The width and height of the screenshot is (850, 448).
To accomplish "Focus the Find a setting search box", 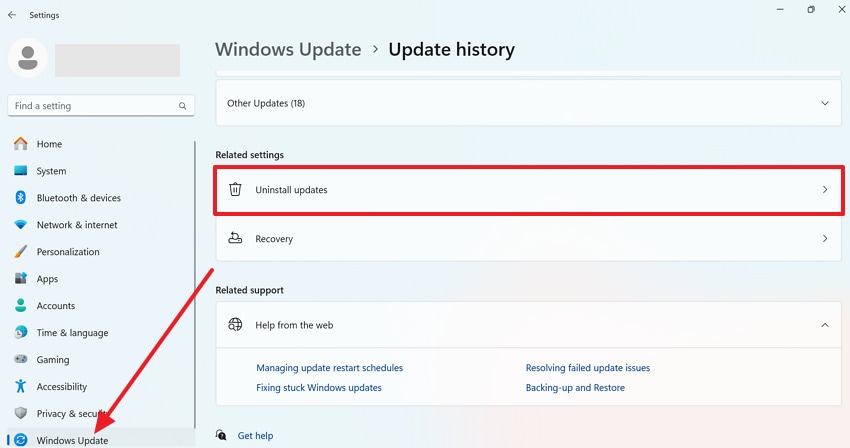I will point(101,106).
